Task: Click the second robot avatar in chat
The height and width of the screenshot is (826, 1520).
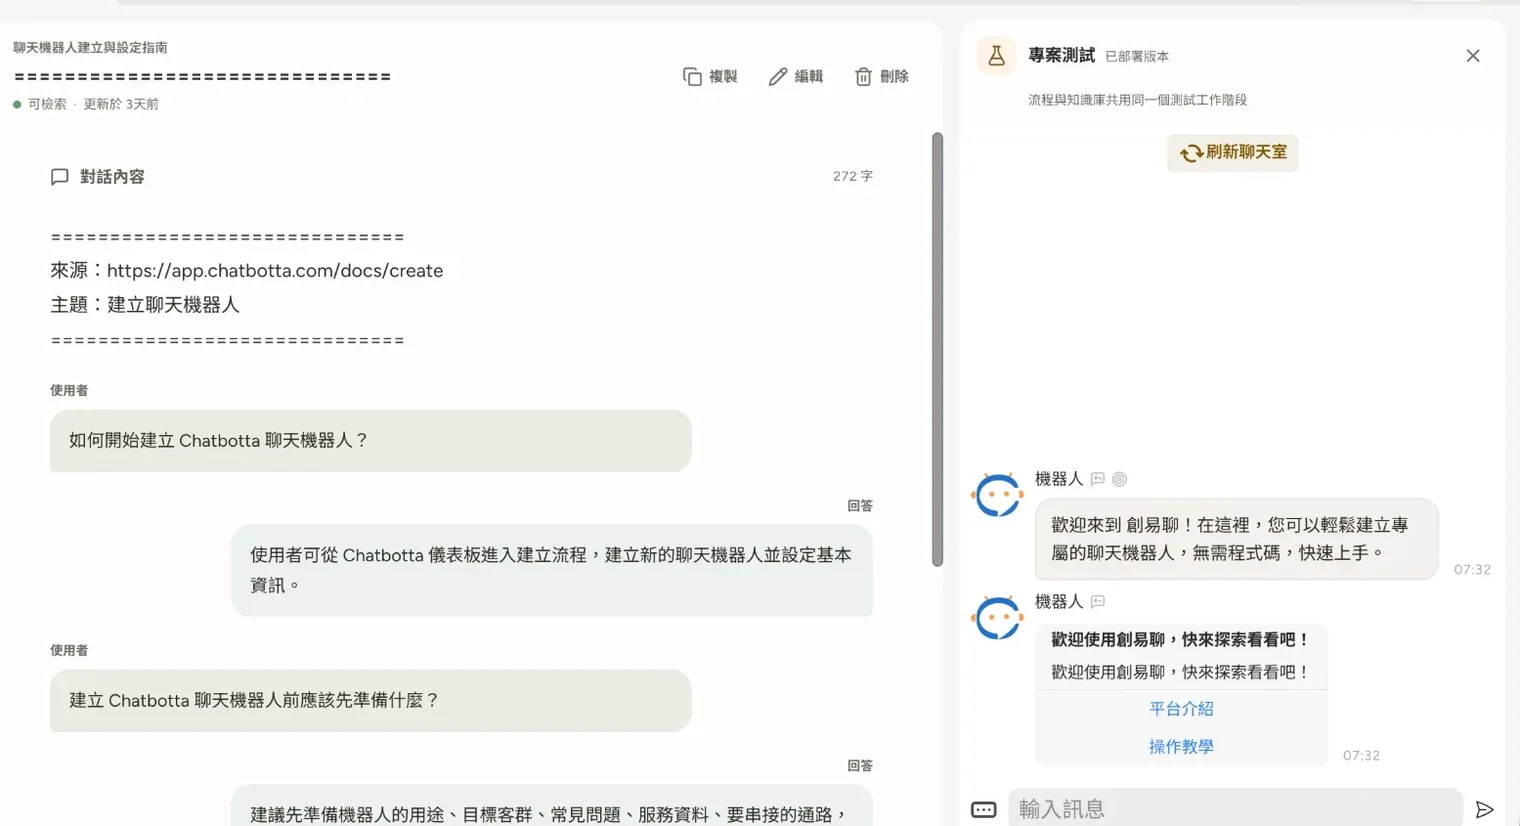Action: [x=997, y=618]
